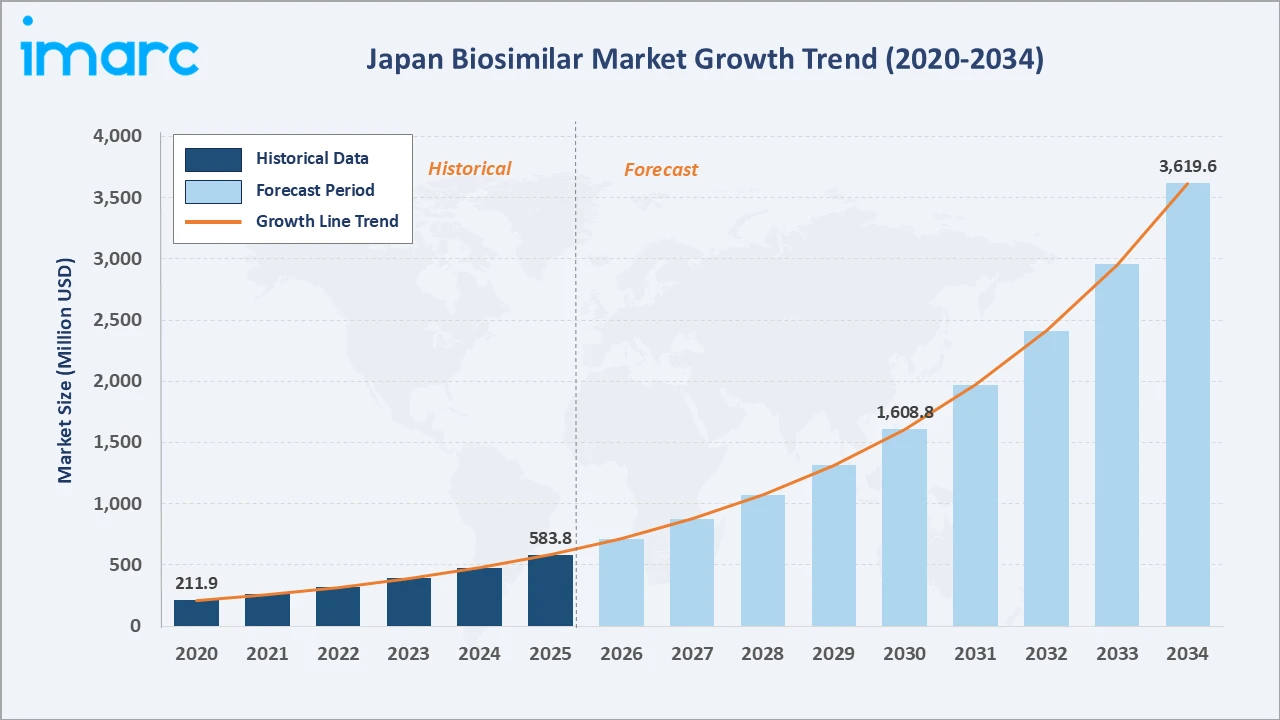1280x720 pixels.
Task: Click the 2024 bar
Action: (x=479, y=597)
